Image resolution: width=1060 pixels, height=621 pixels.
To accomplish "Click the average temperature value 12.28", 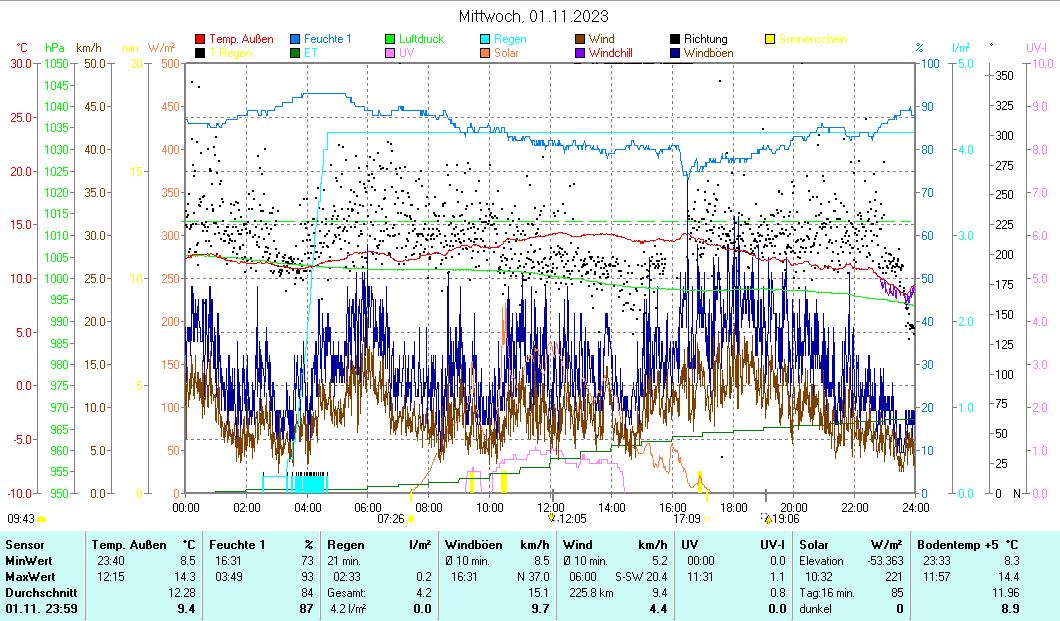I will point(181,593).
